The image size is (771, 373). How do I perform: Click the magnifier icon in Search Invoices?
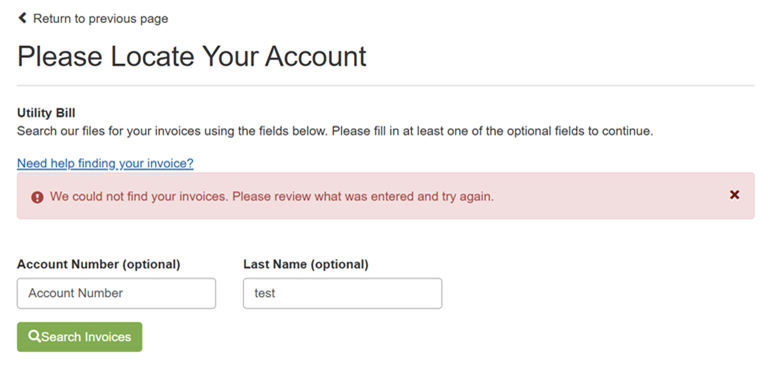pos(34,336)
